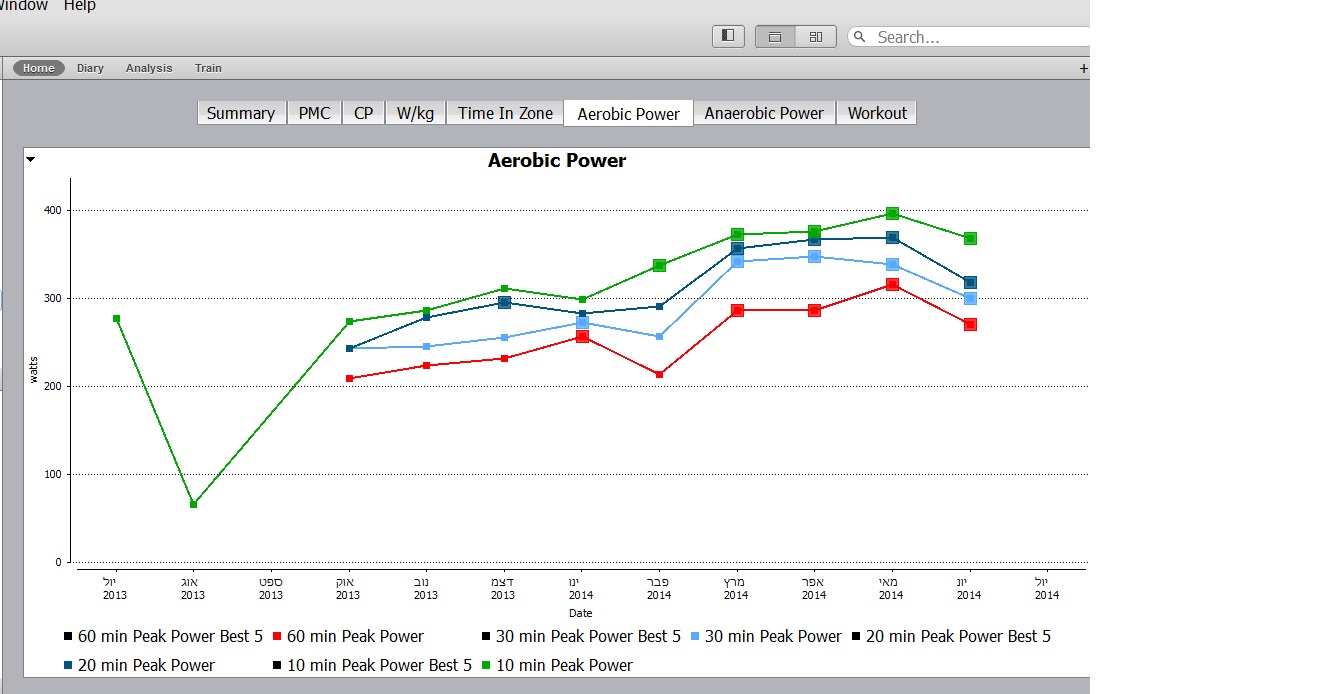This screenshot has width=1328, height=694.
Task: Switch to the Anaerobic Power tab
Action: [764, 113]
